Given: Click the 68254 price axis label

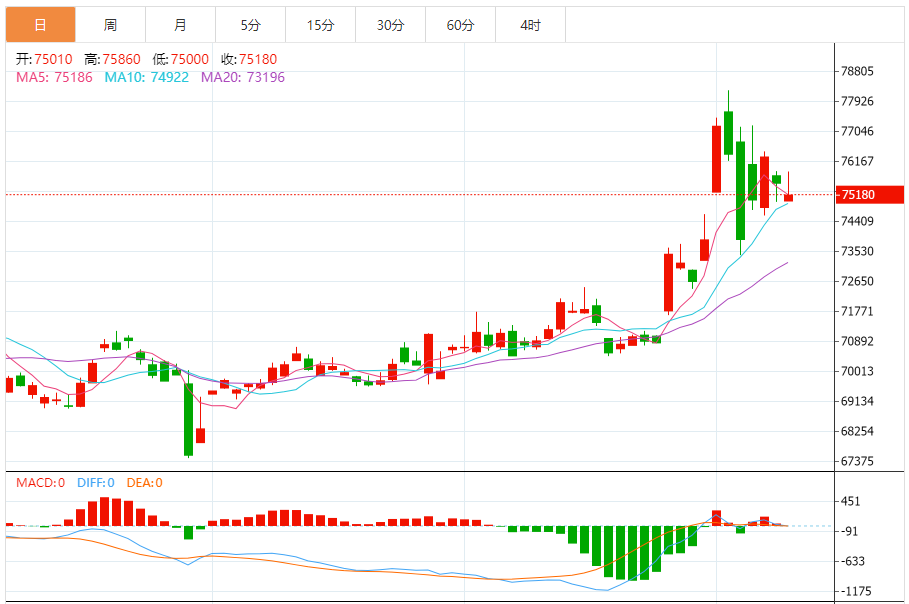Looking at the screenshot, I should 857,431.
